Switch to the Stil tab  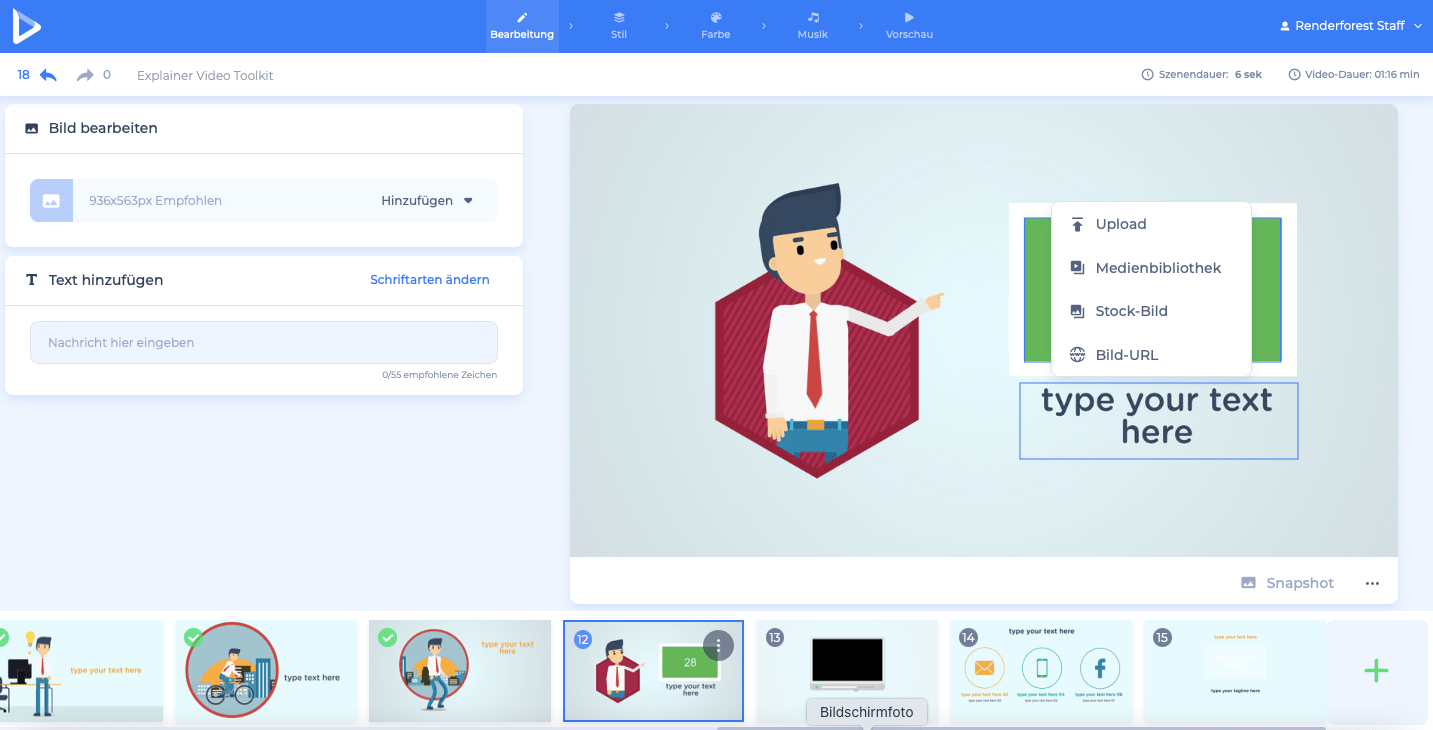pyautogui.click(x=619, y=26)
